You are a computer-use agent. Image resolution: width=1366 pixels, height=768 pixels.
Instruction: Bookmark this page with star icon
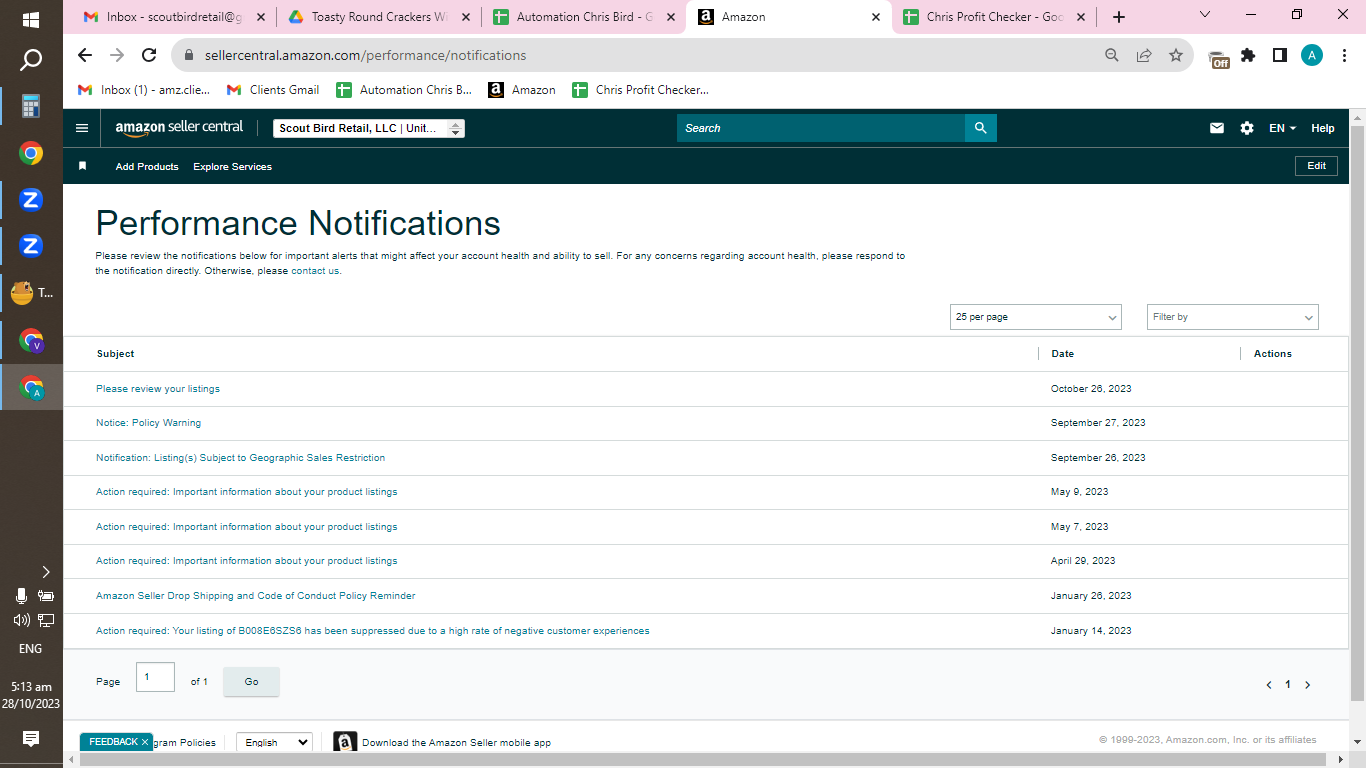click(x=1176, y=56)
